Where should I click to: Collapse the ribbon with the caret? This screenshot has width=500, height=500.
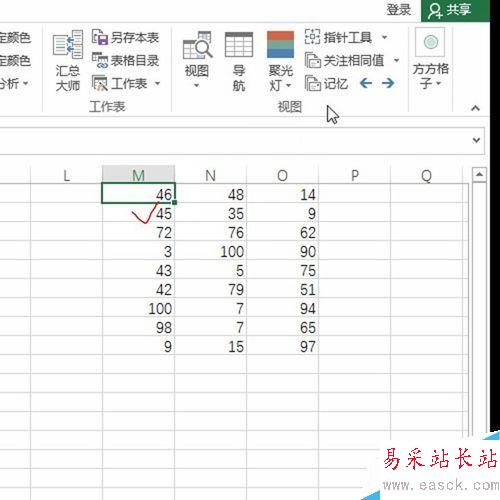click(x=475, y=108)
